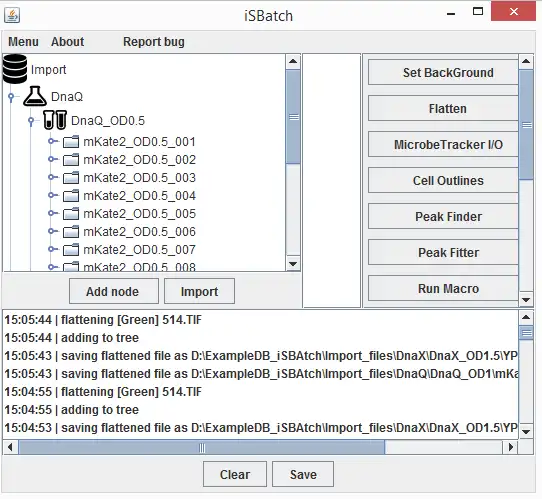542x499 pixels.
Task: Open MicrobeTracker I/O
Action: [x=443, y=144]
